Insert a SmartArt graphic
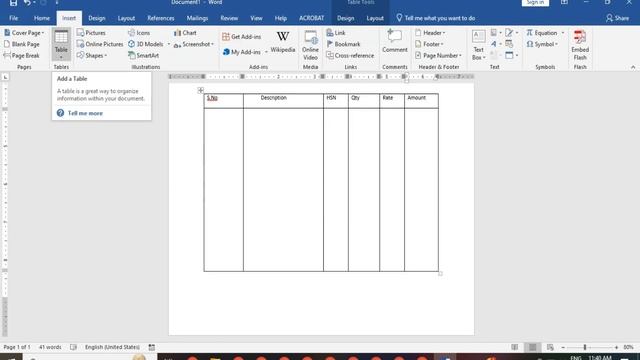The width and height of the screenshot is (640, 360). 143,56
